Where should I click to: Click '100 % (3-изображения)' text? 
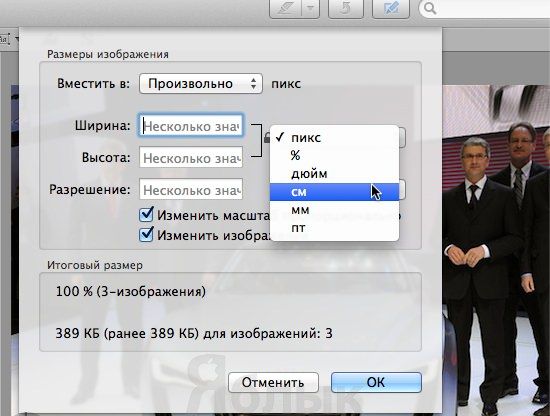130,291
